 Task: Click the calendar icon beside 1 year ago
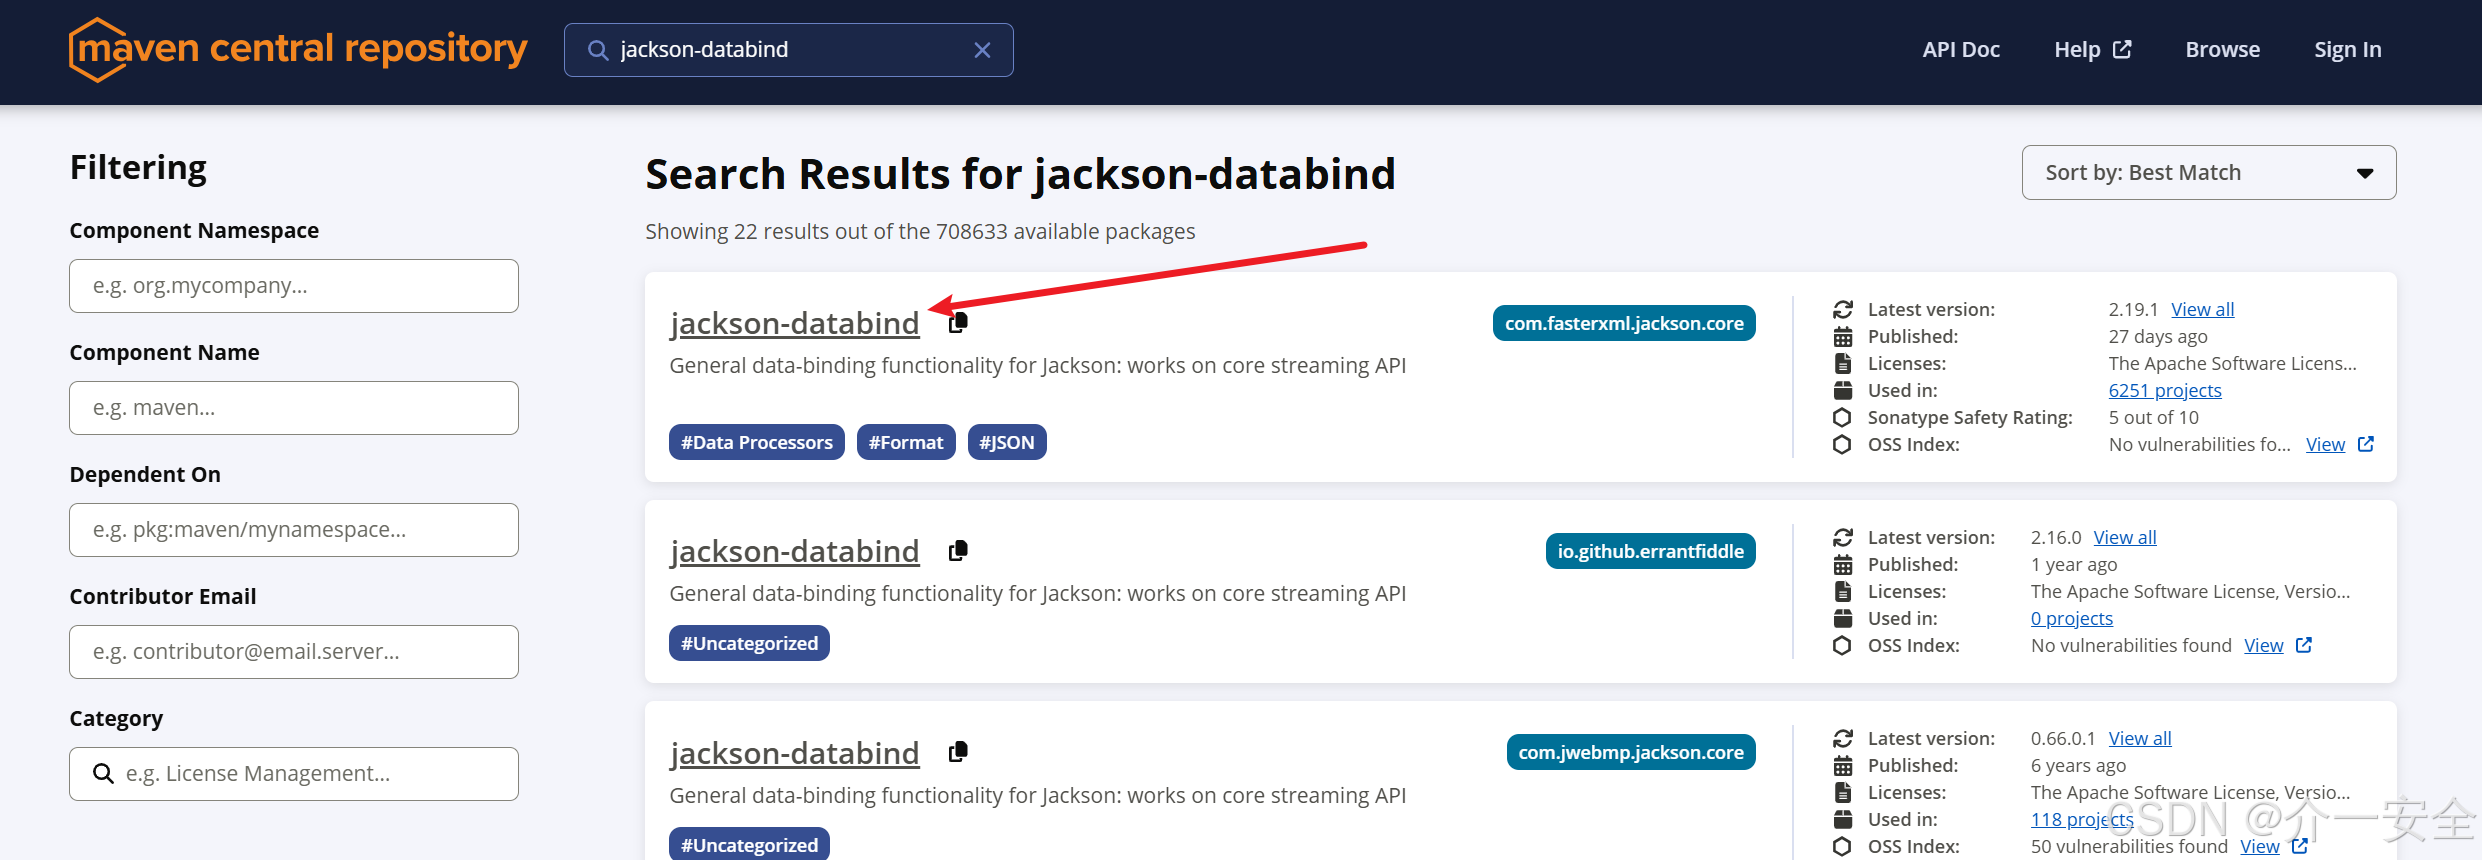1843,564
